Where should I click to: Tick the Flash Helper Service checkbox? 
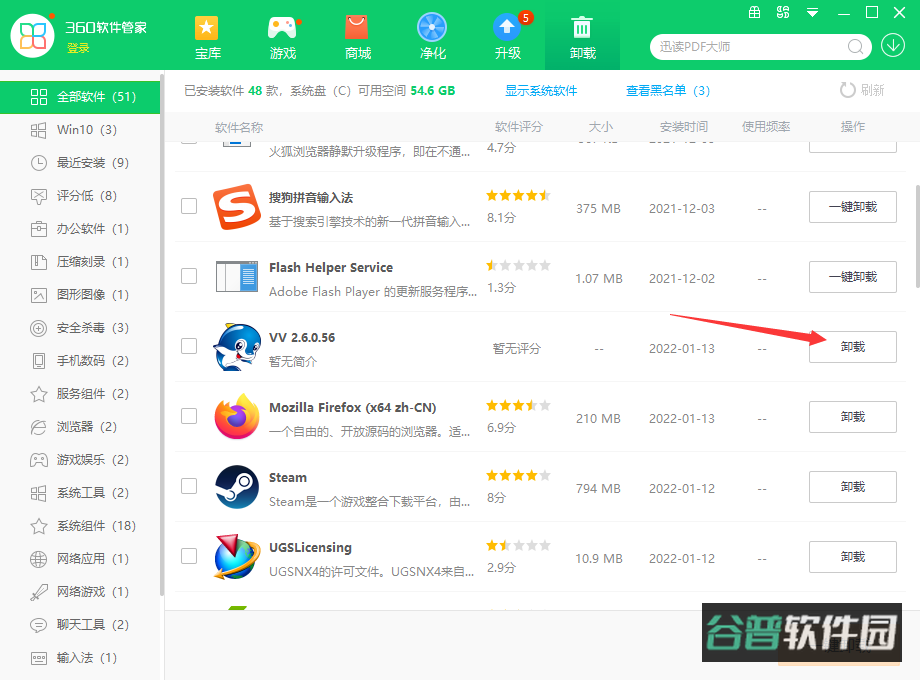click(189, 276)
